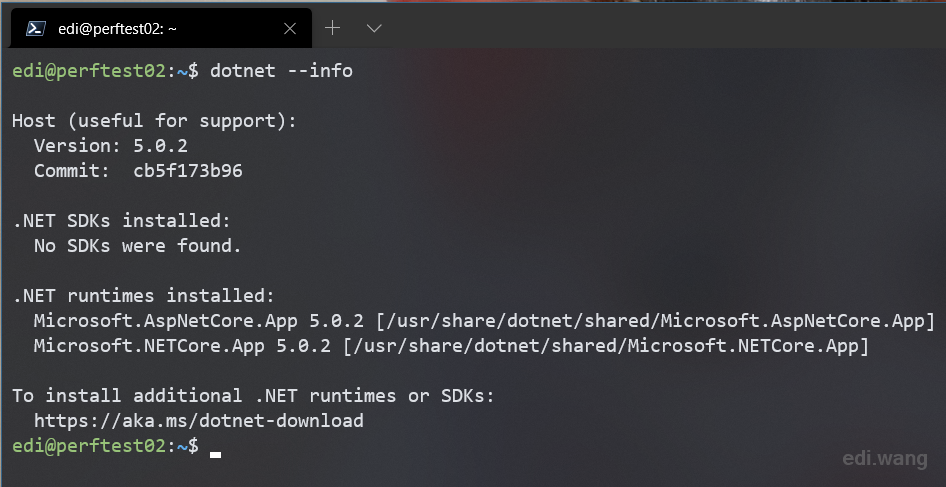
Task: Click the PowerShell icon on the tab
Action: pos(36,28)
